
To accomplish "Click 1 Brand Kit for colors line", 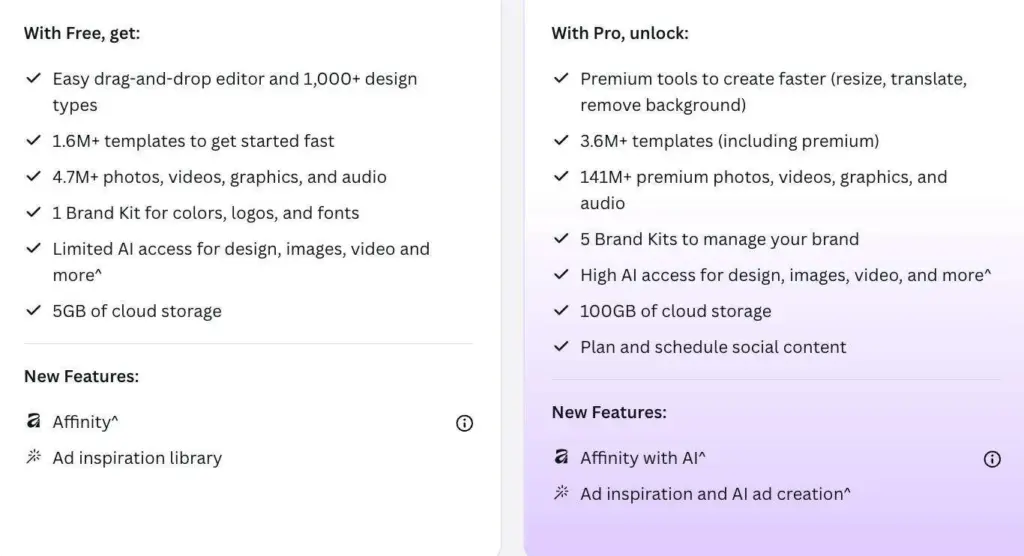I will coord(206,213).
